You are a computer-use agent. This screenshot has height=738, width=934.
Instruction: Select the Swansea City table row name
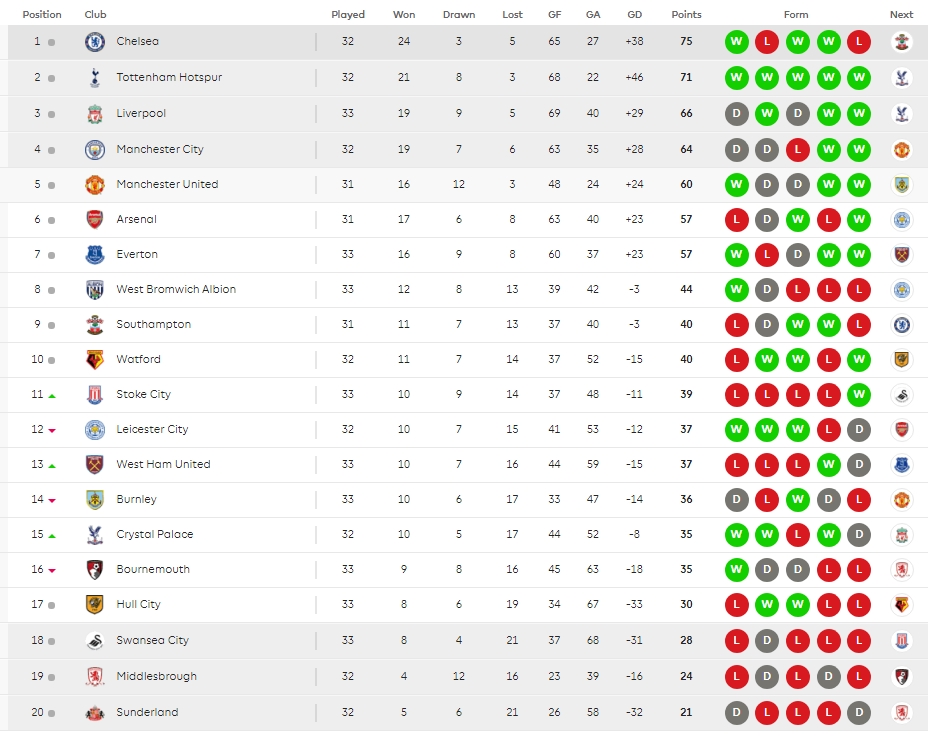(x=152, y=641)
